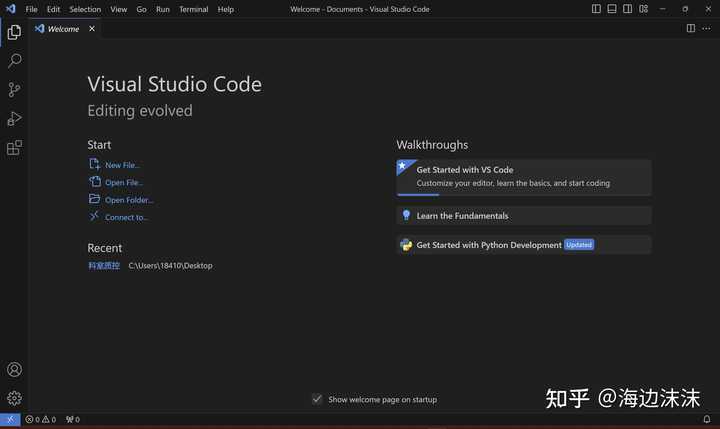Toggle primary side bar layout icon
This screenshot has height=429, width=720.
(596, 9)
